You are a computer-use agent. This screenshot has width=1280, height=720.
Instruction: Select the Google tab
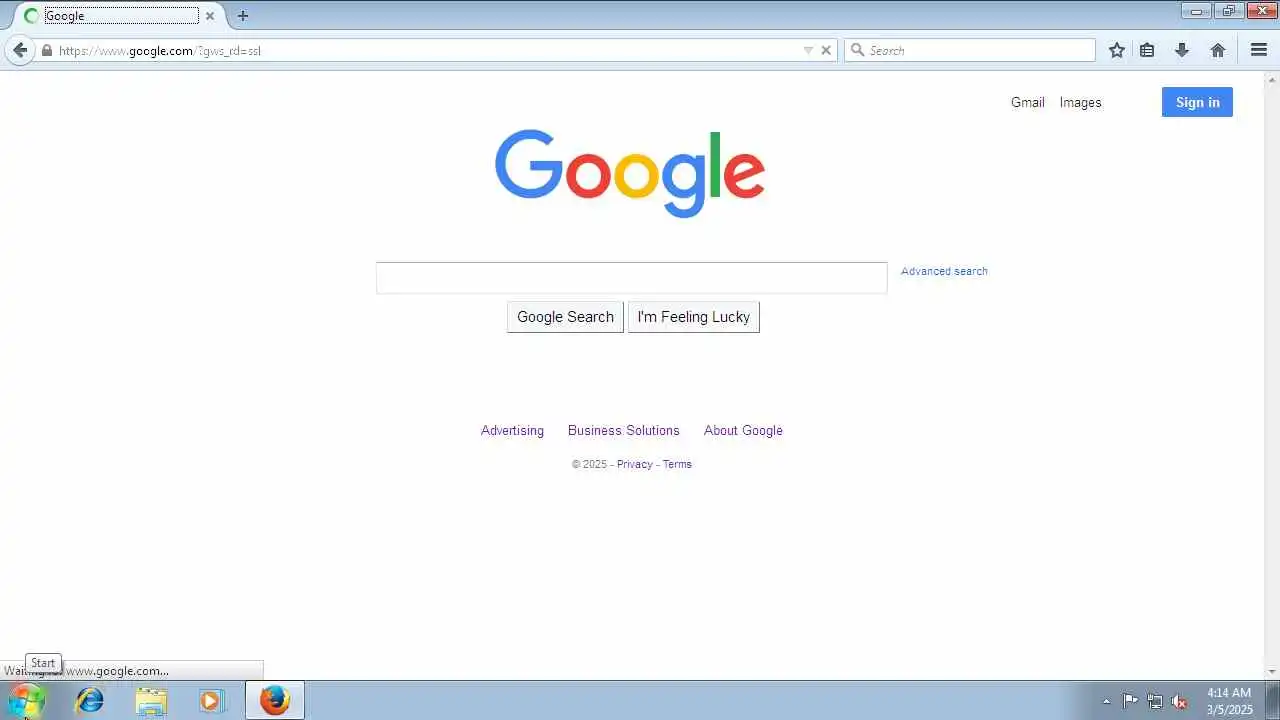(118, 16)
